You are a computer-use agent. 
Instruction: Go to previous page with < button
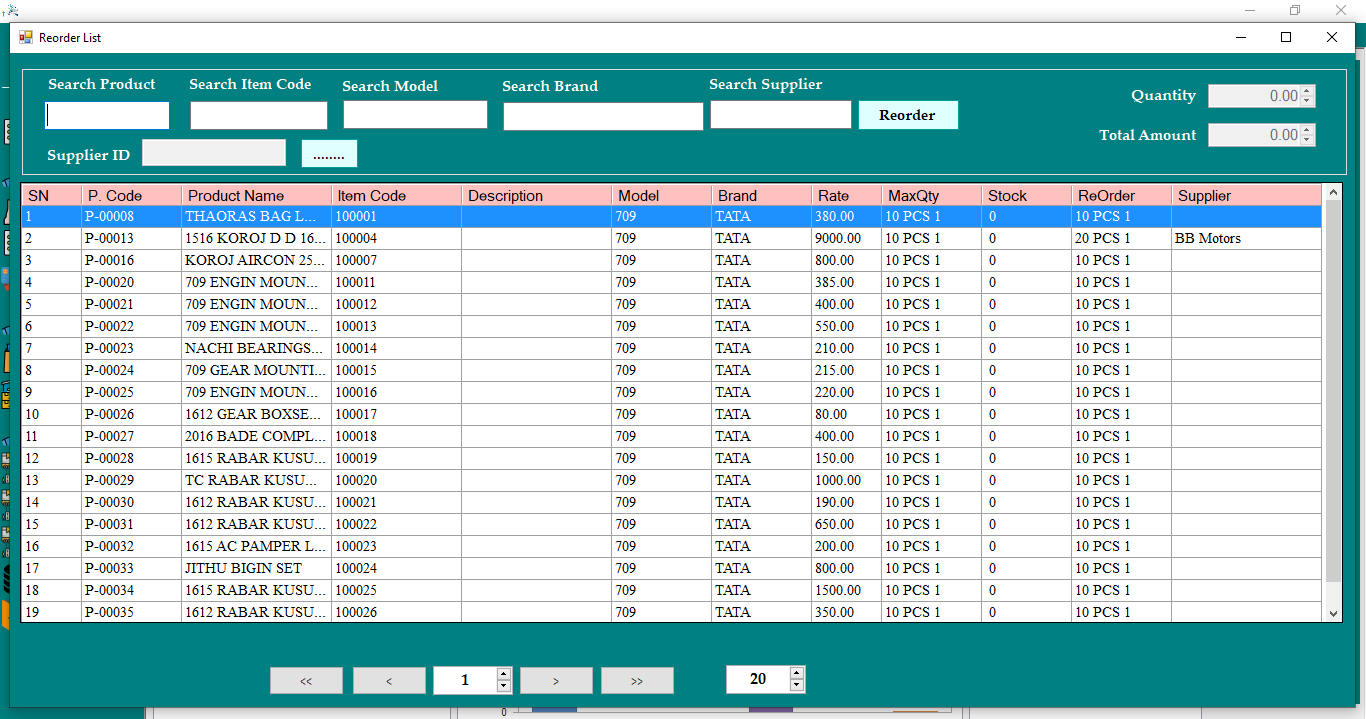(389, 681)
